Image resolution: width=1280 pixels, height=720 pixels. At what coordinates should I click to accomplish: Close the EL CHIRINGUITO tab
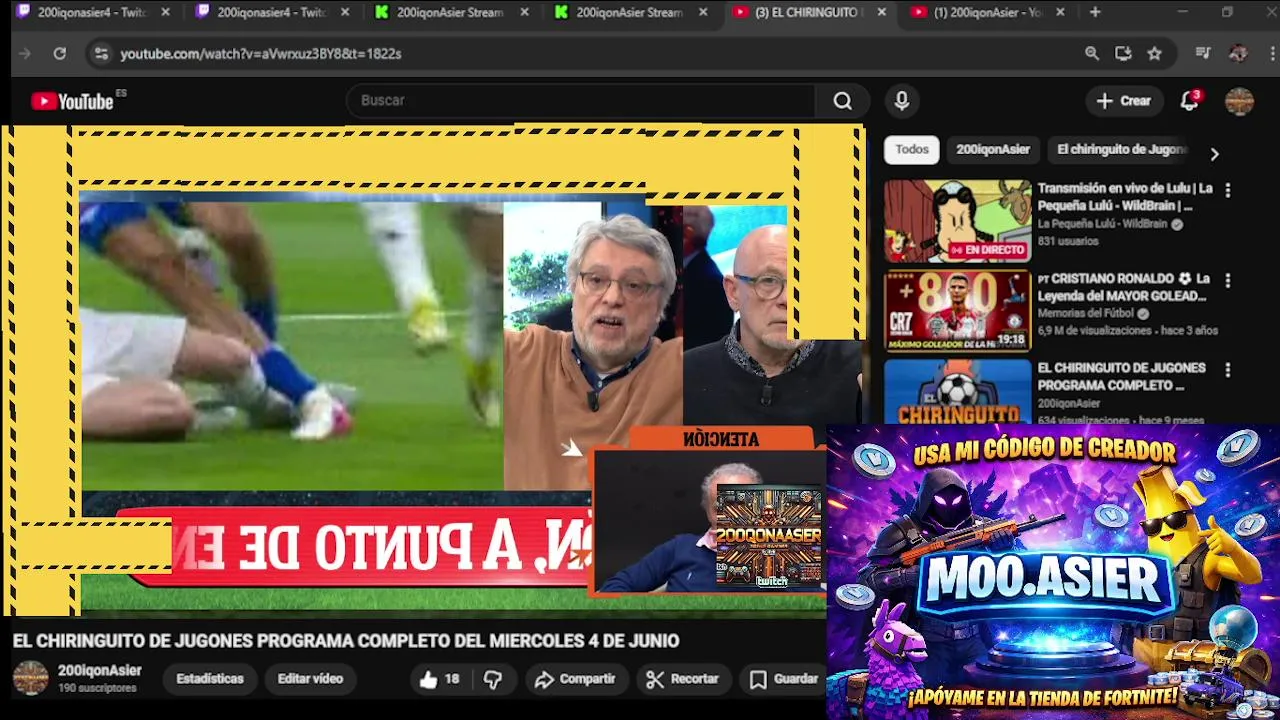[x=882, y=12]
